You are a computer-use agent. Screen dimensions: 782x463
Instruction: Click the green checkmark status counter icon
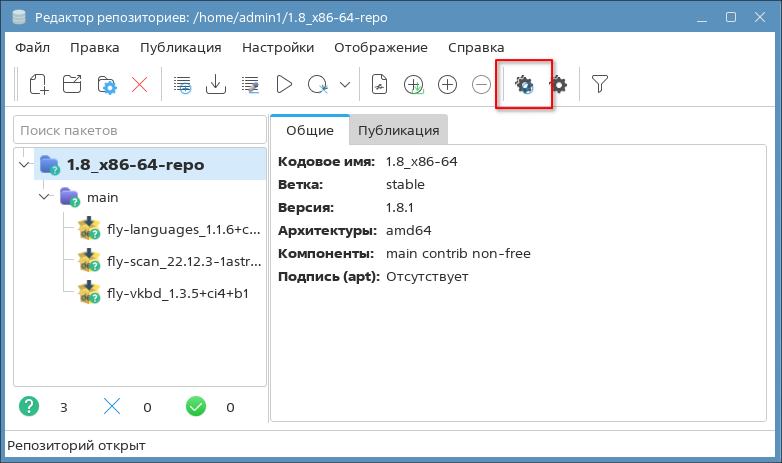(x=195, y=407)
